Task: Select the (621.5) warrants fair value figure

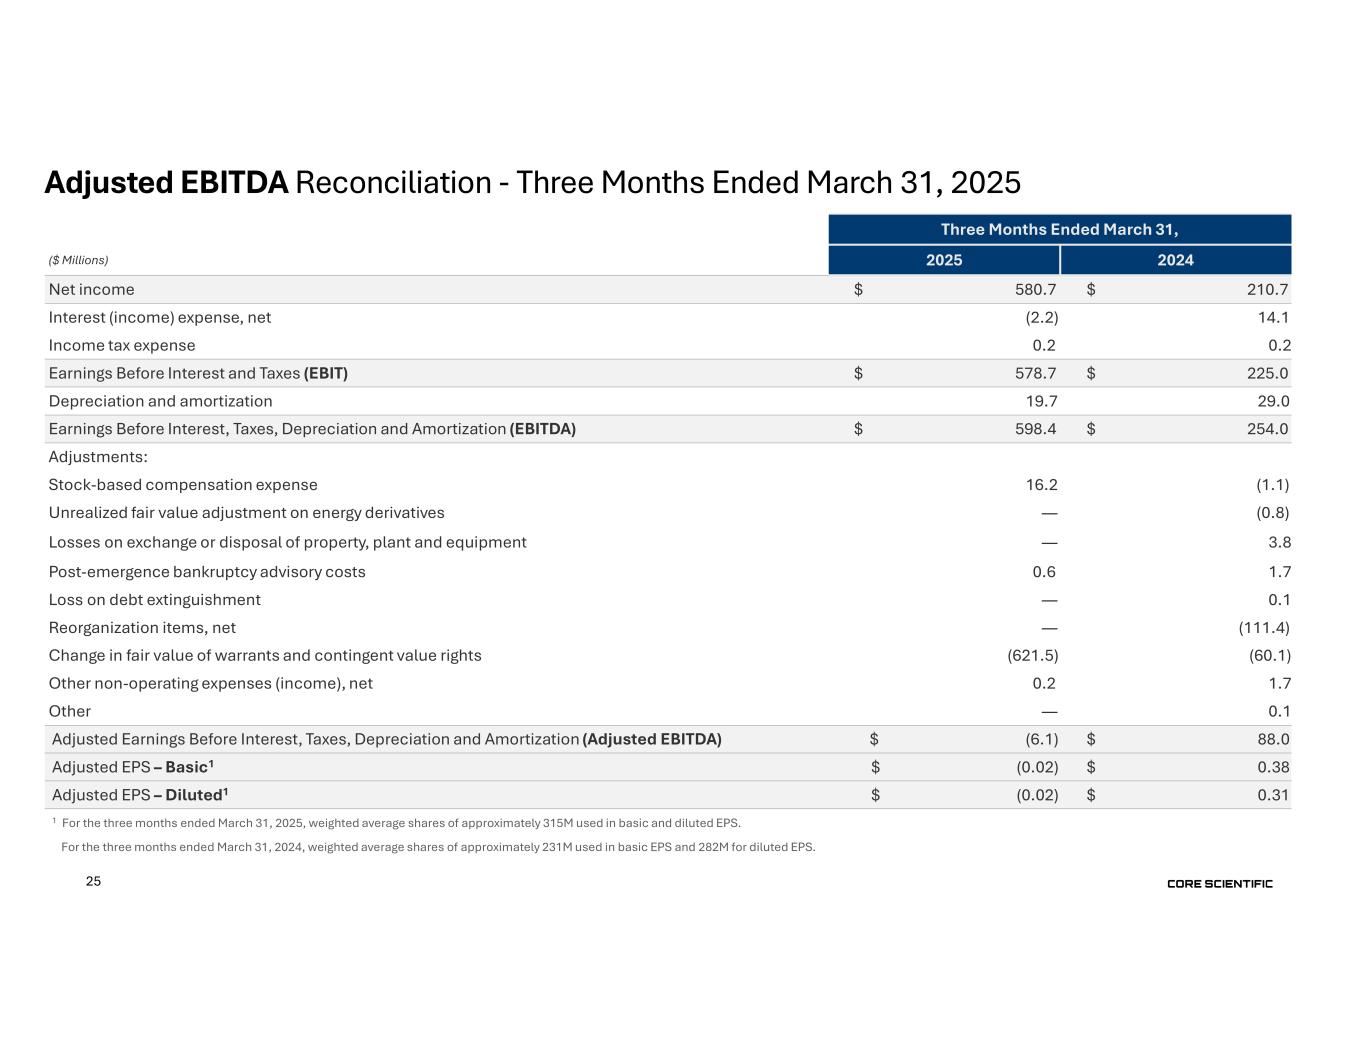Action: pos(1032,656)
